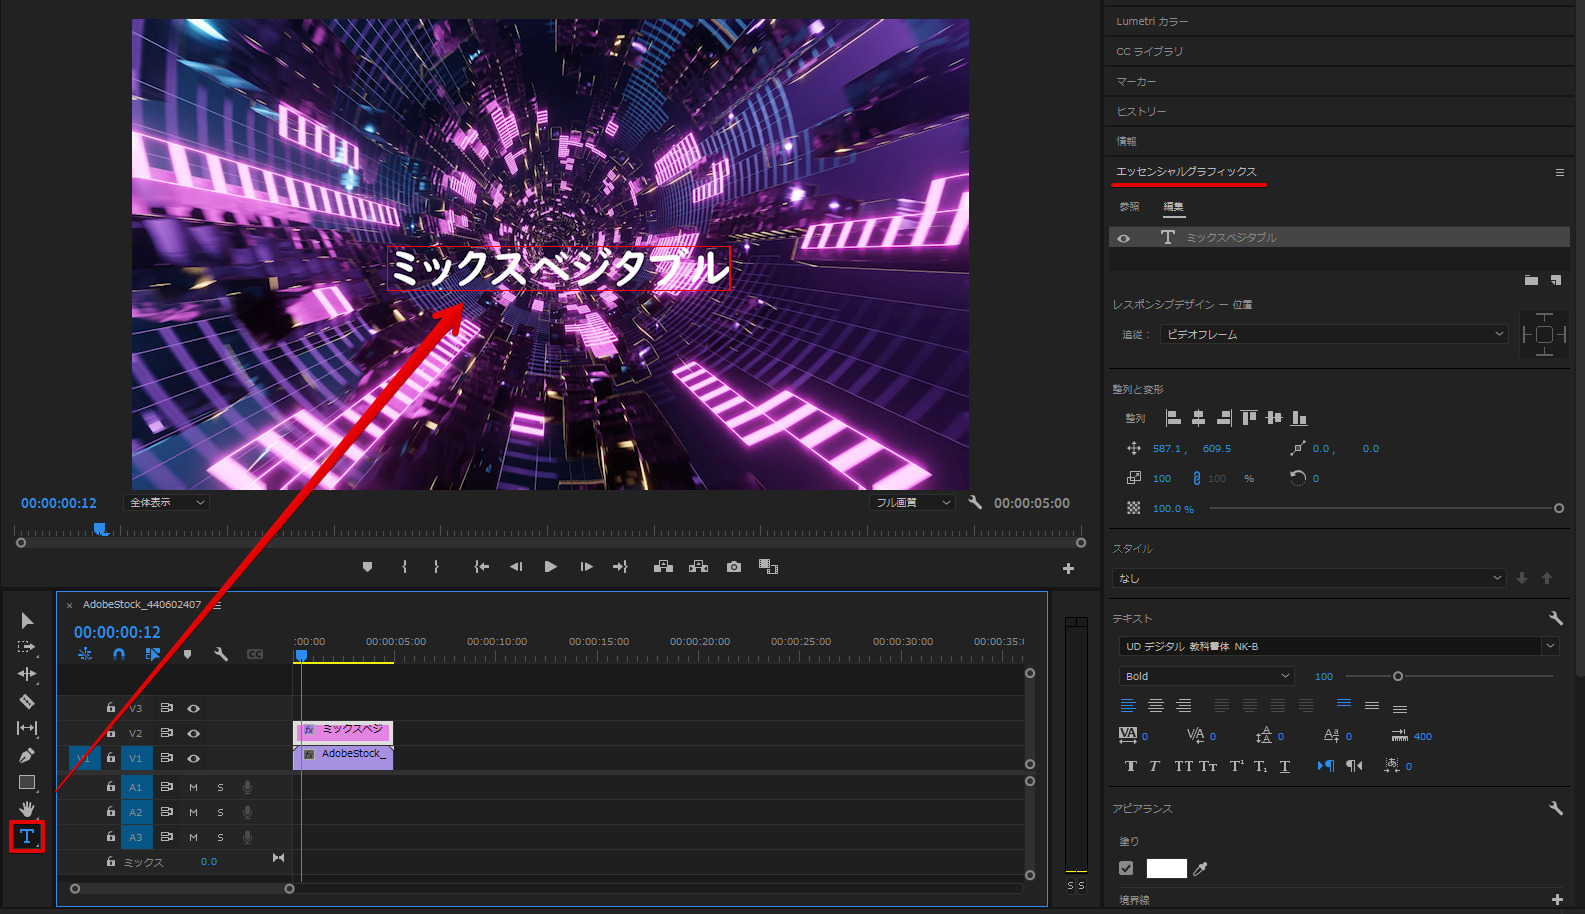Switch to the 参照 tab
This screenshot has height=914, width=1585.
(1129, 207)
